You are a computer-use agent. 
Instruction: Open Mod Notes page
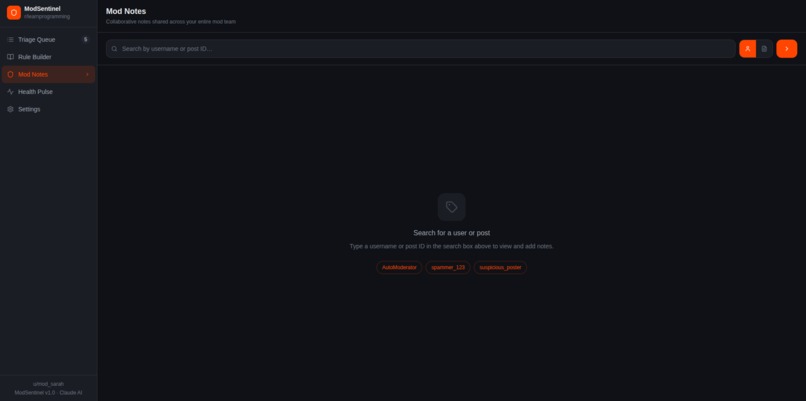48,75
